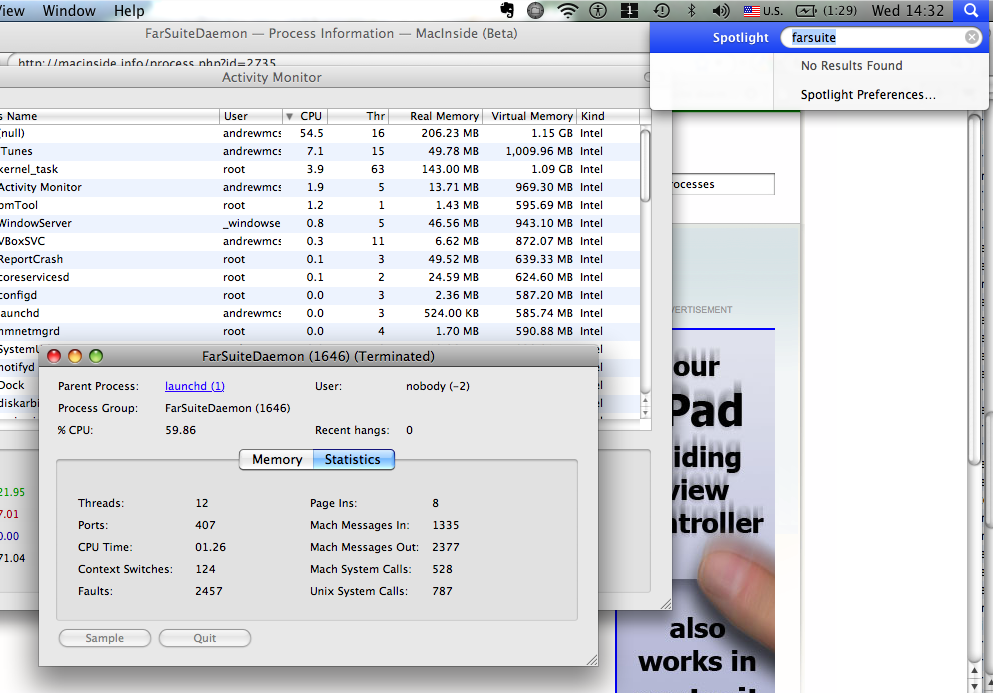Clear the Spotlight search field with X
This screenshot has width=993, height=693.
click(x=971, y=37)
